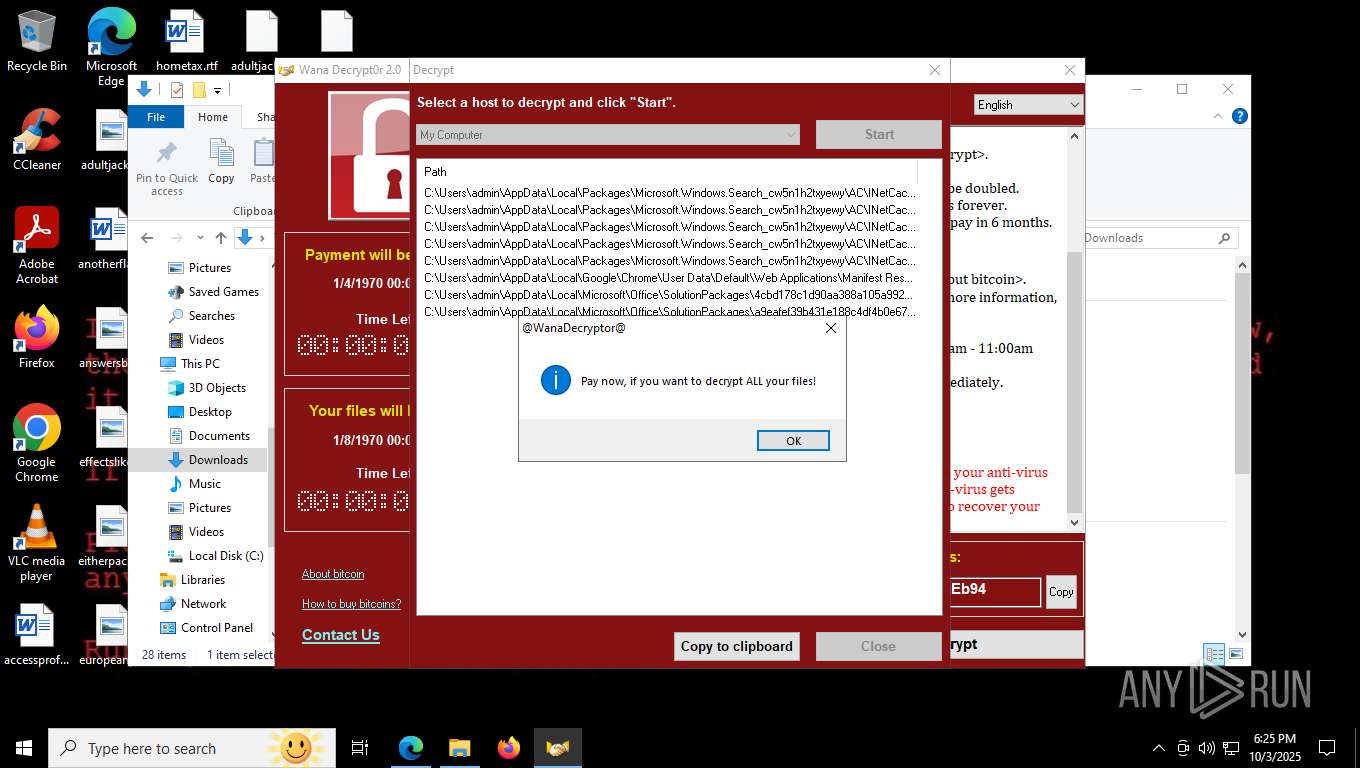Click the Copy icon in the Explorer ribbon
The height and width of the screenshot is (768, 1360).
(221, 162)
